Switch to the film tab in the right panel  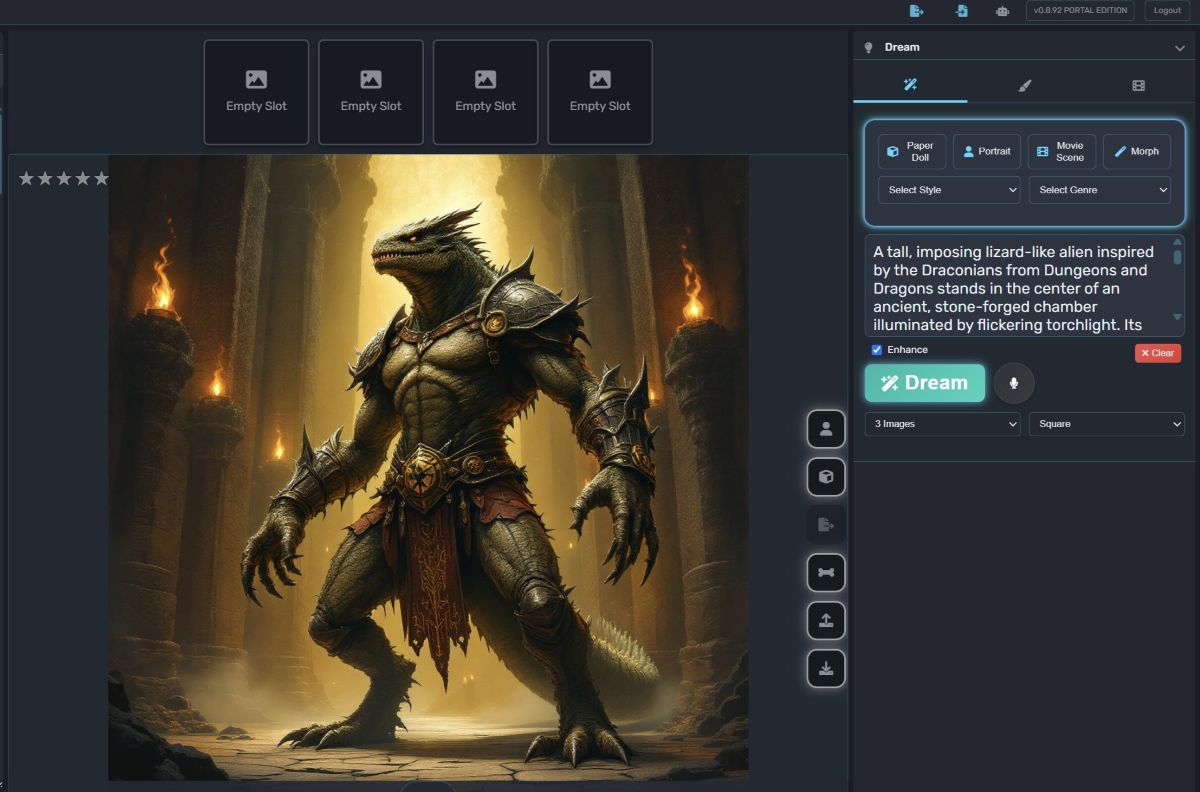[x=1137, y=85]
